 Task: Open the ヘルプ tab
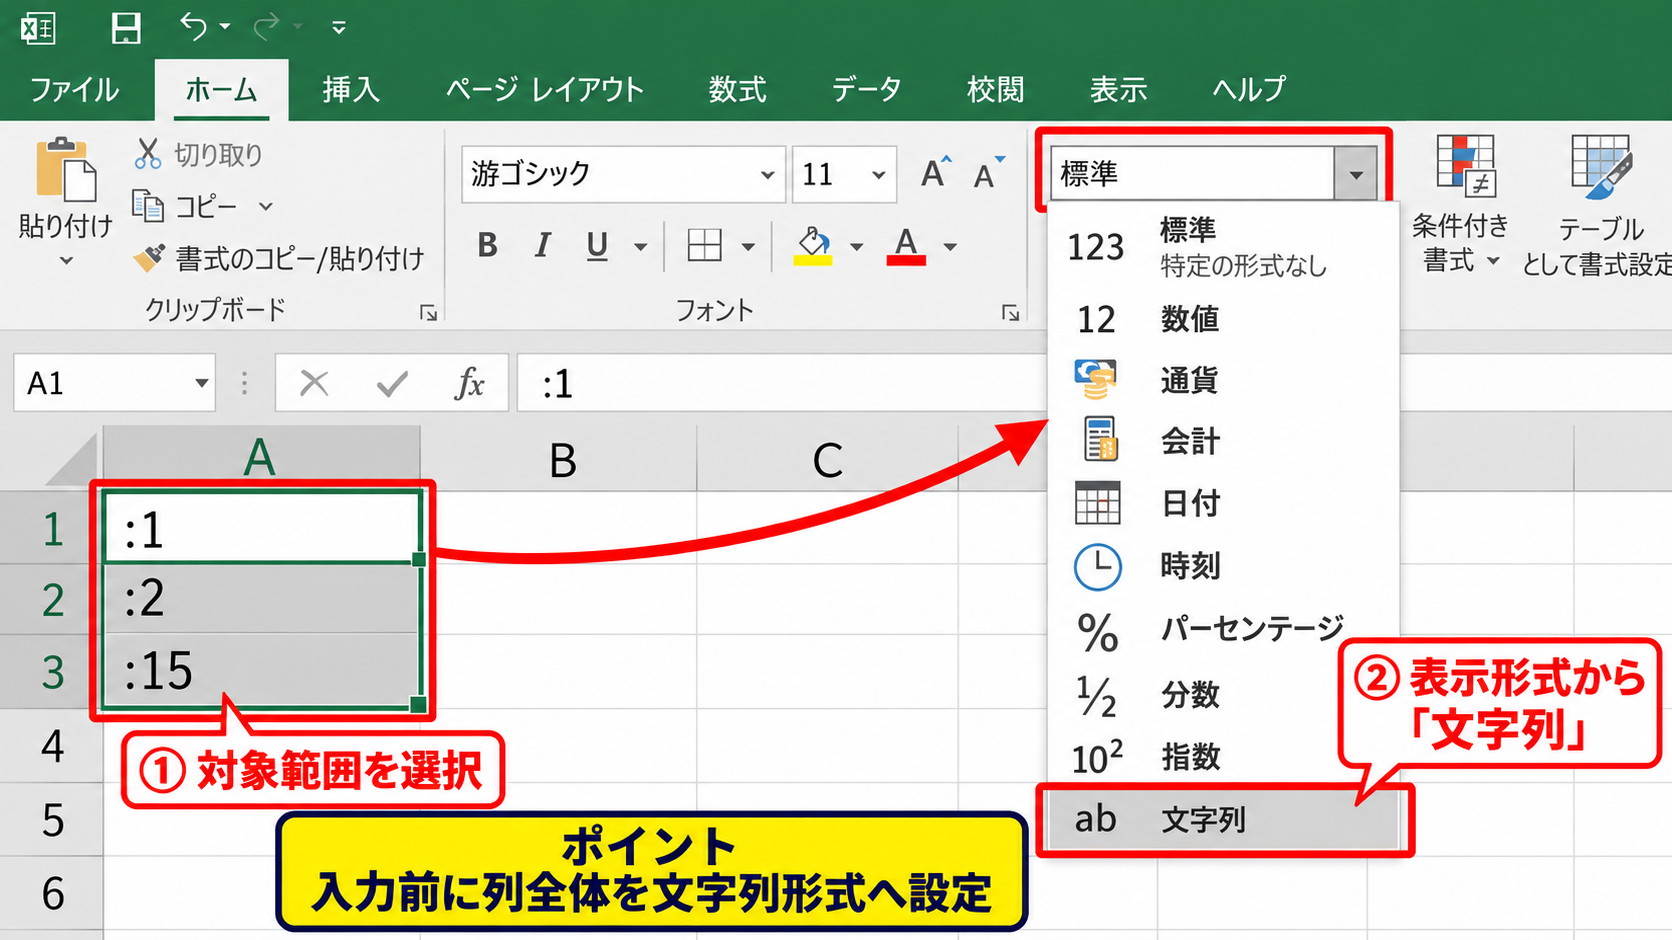click(1249, 90)
